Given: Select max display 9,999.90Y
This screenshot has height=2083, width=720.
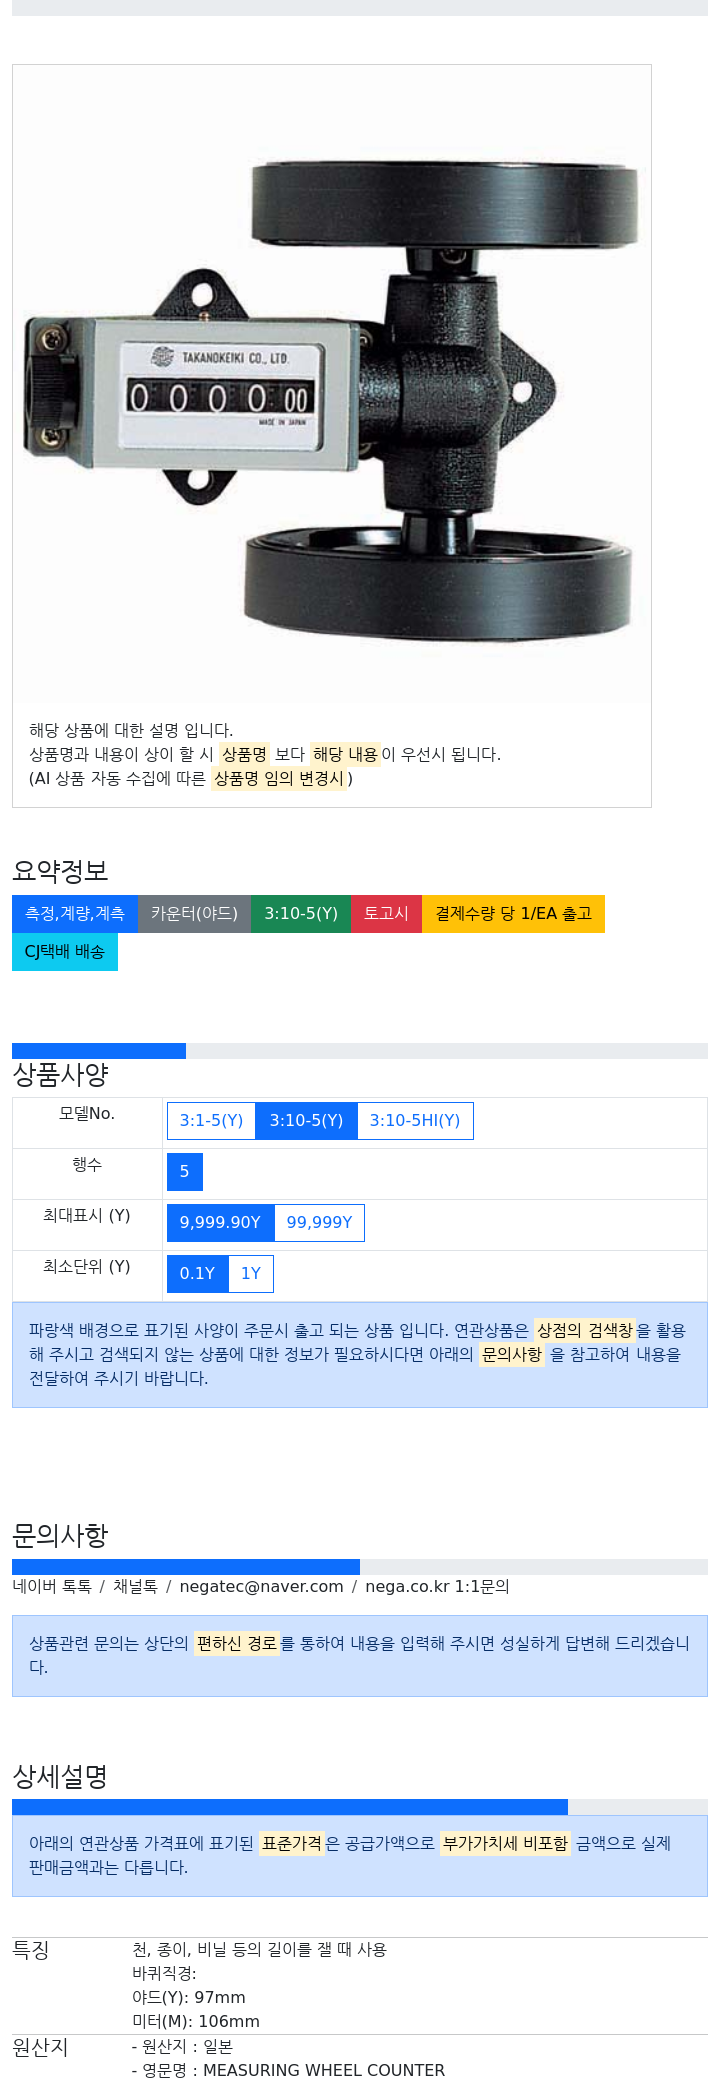Looking at the screenshot, I should click(x=220, y=1223).
